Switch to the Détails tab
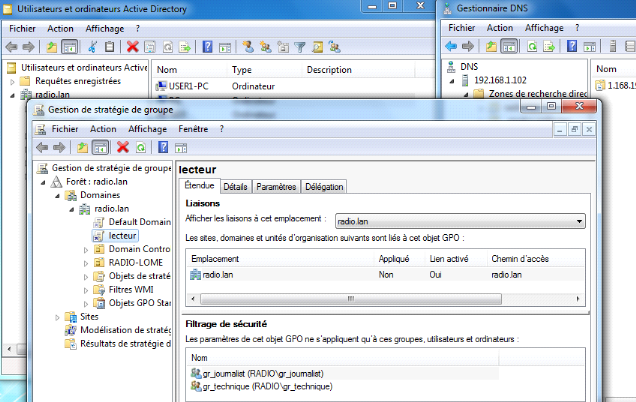636x402 pixels. (x=235, y=187)
